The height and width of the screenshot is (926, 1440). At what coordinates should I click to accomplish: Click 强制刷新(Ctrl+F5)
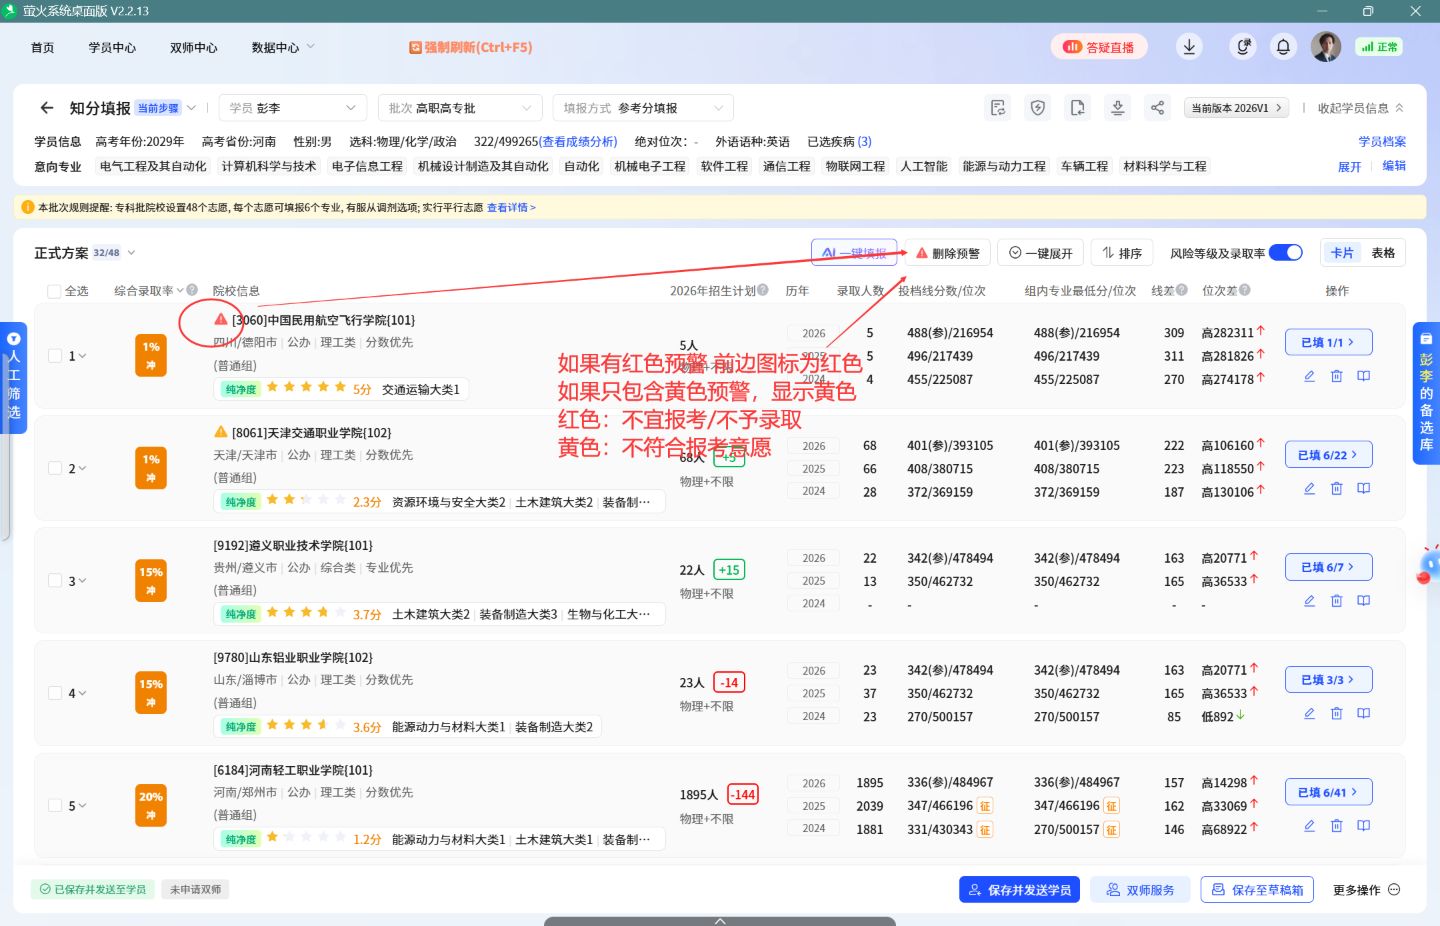coord(471,47)
